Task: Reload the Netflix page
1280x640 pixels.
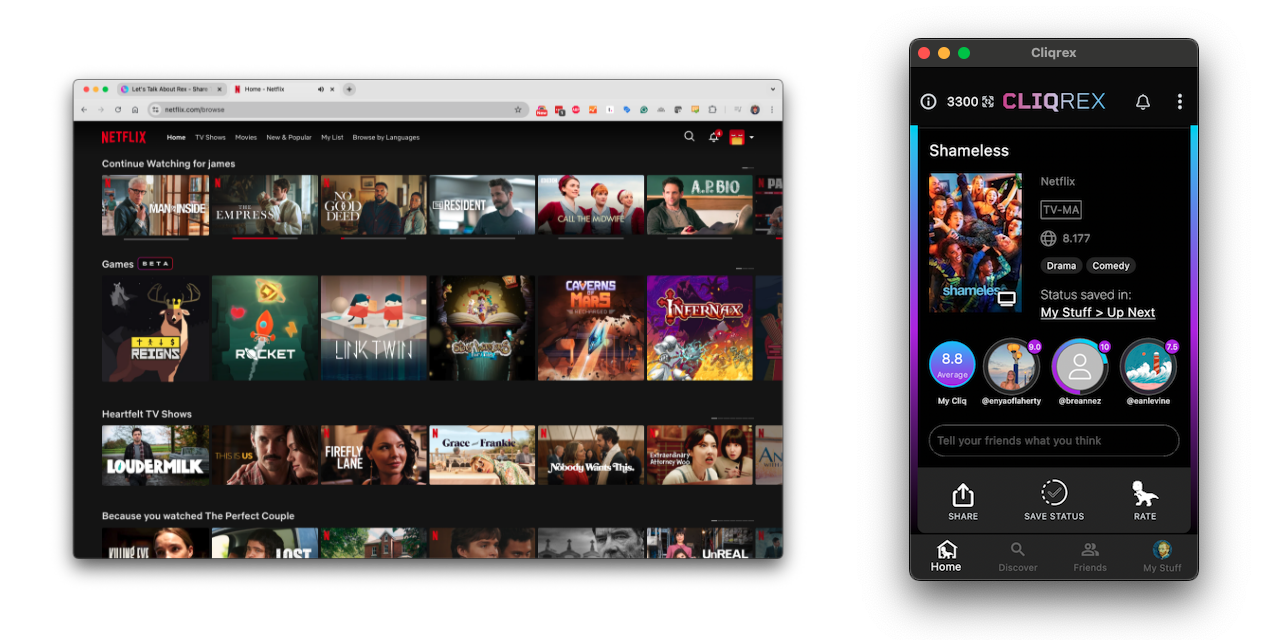Action: coord(118,109)
